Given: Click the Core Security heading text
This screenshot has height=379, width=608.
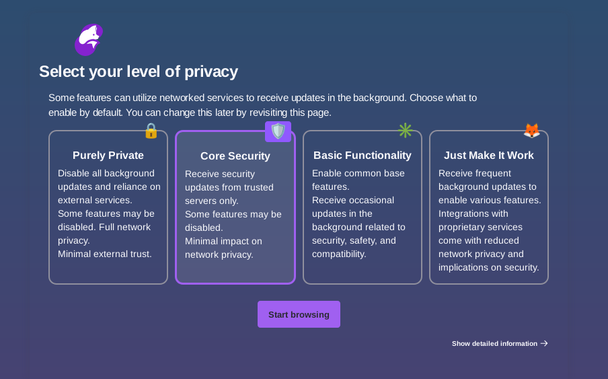Looking at the screenshot, I should [235, 156].
